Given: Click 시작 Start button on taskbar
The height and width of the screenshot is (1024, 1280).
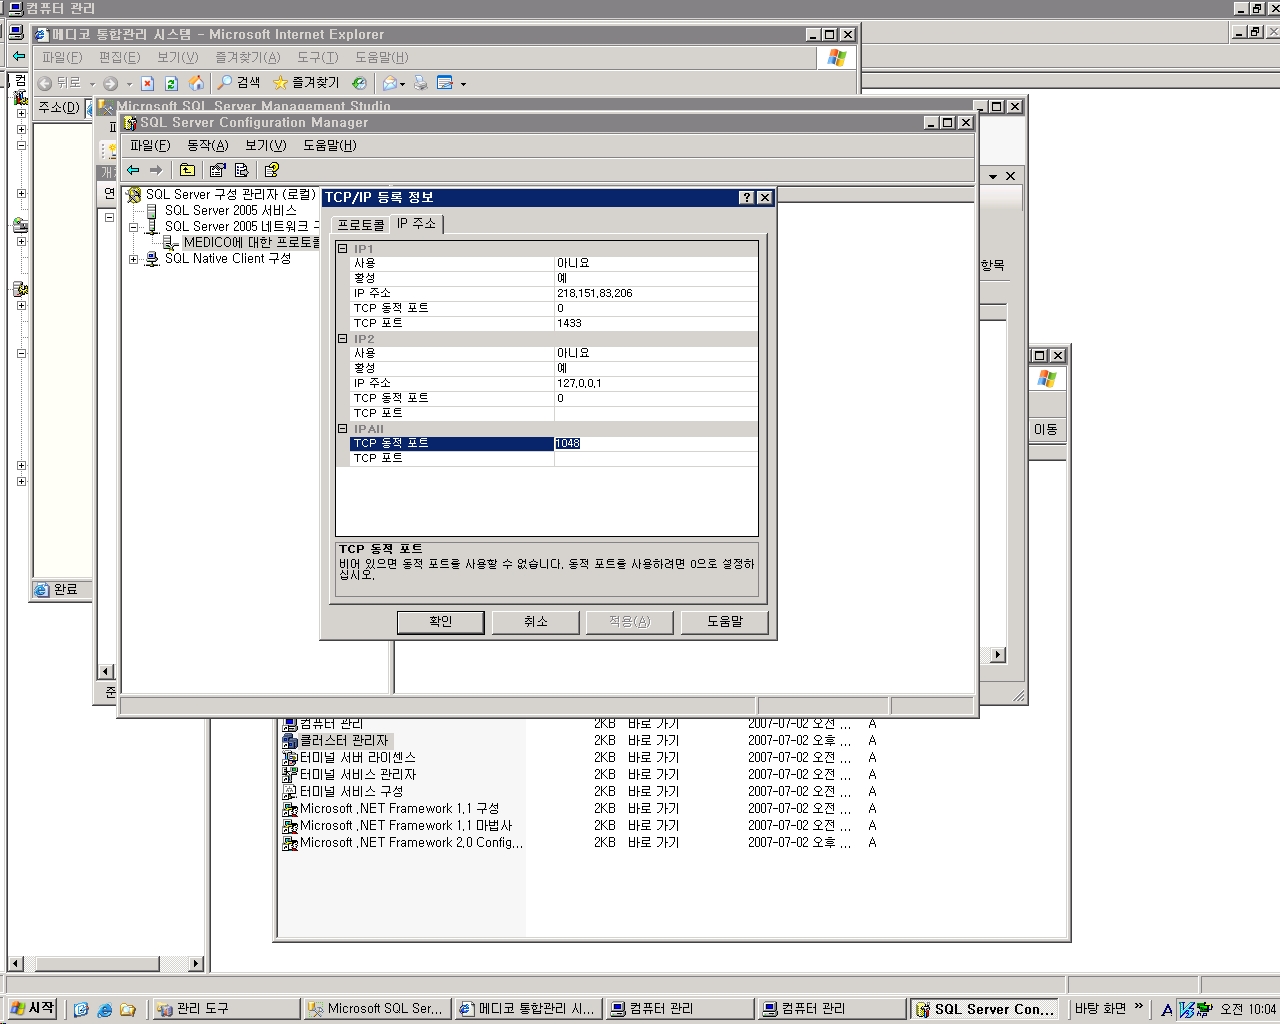Looking at the screenshot, I should pos(32,1009).
